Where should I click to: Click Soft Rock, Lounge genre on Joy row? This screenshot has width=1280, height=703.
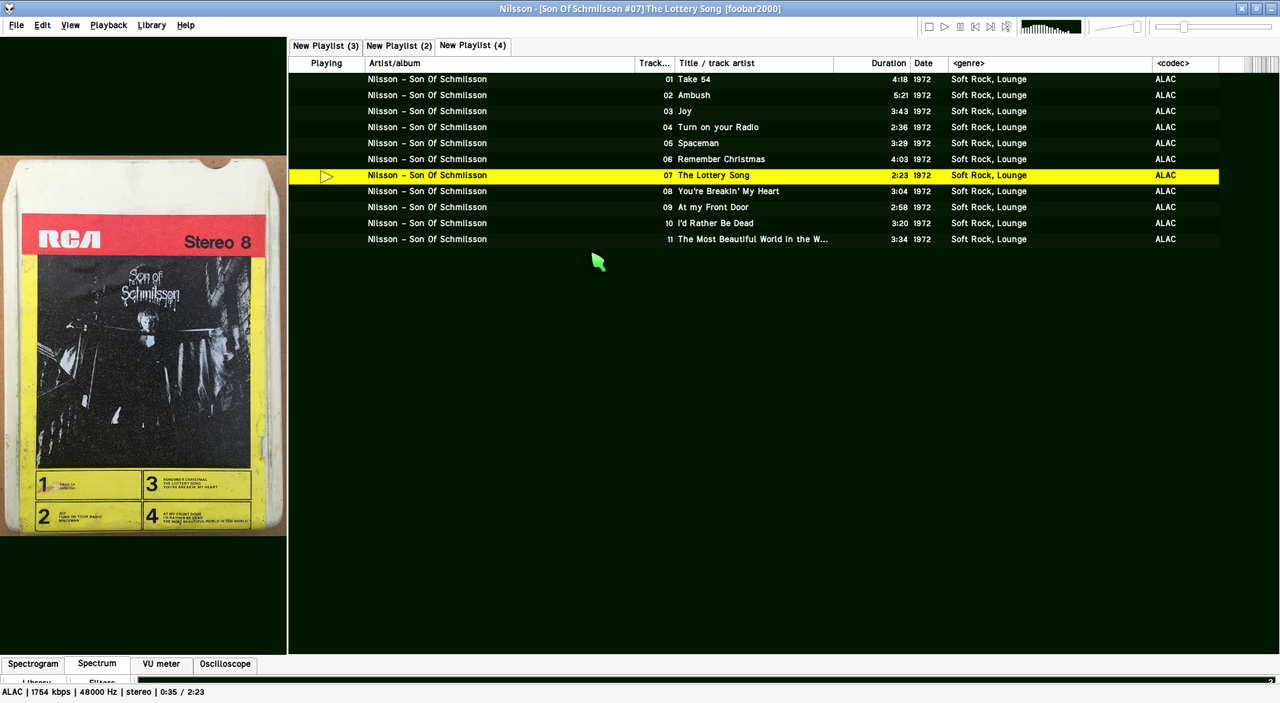point(989,112)
